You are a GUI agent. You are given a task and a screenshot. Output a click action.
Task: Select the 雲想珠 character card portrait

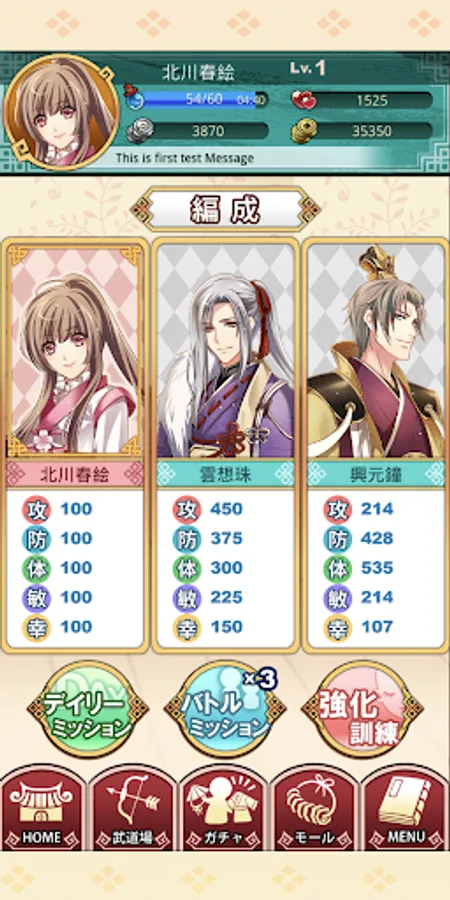[x=225, y=350]
